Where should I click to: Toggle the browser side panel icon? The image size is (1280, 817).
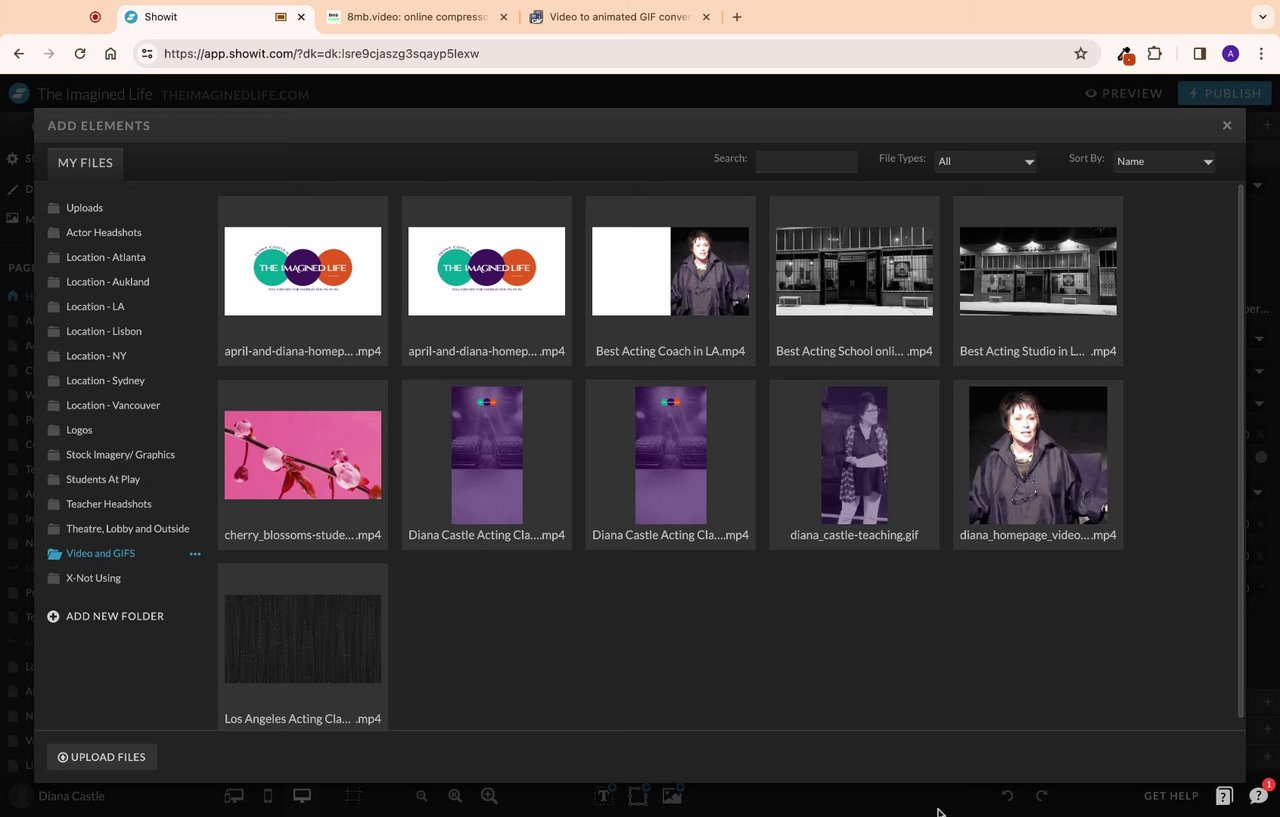tap(1199, 54)
